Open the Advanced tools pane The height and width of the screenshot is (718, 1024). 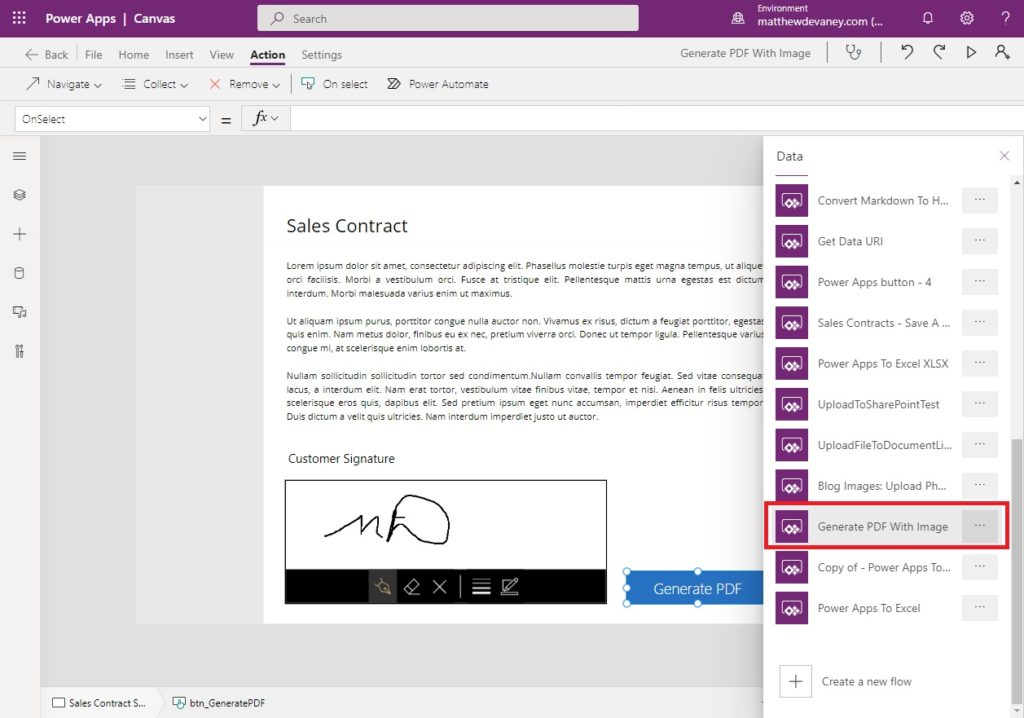[x=18, y=348]
